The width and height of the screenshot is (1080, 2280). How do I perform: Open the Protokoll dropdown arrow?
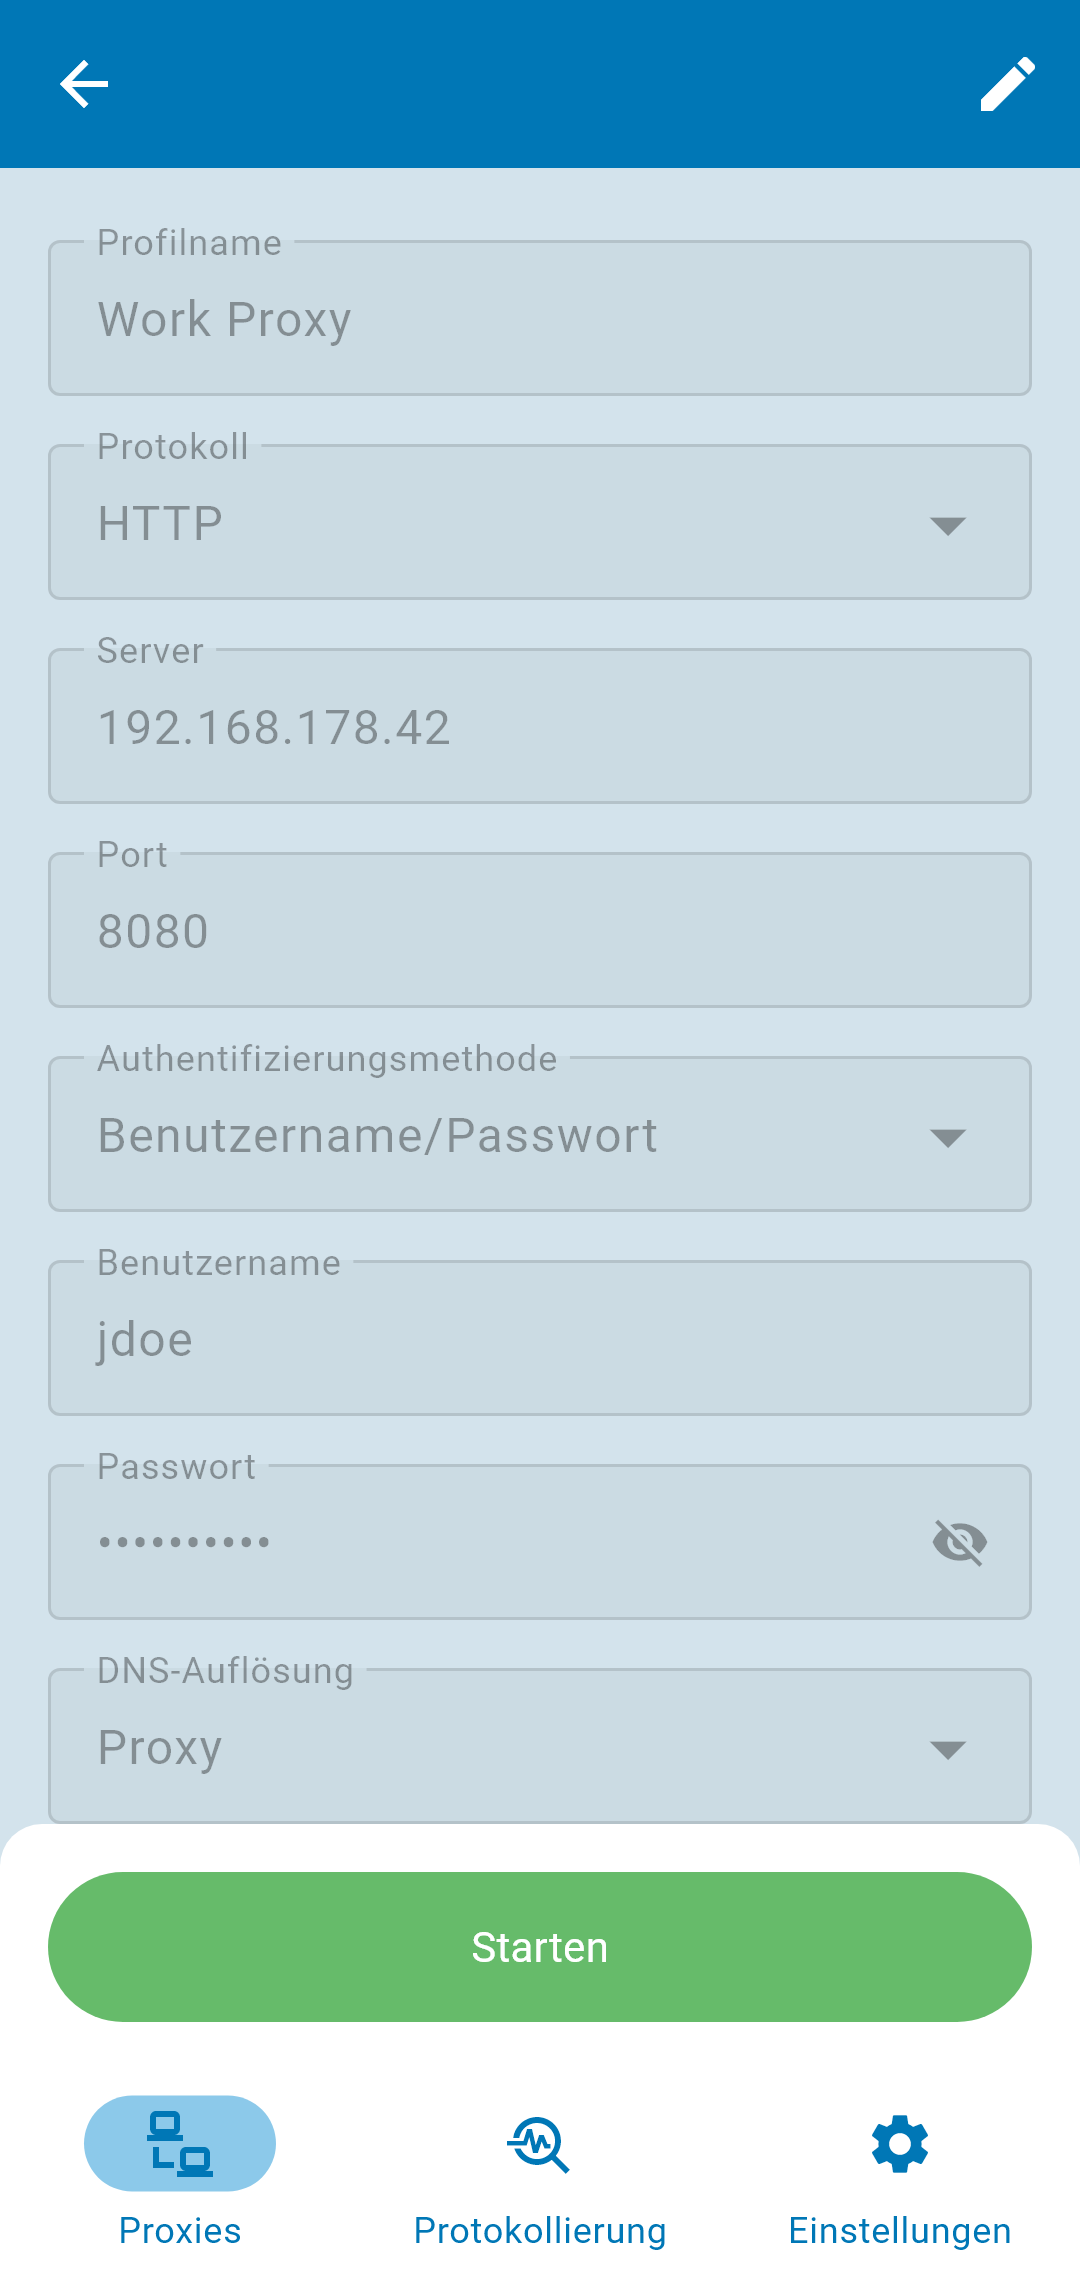tap(947, 526)
